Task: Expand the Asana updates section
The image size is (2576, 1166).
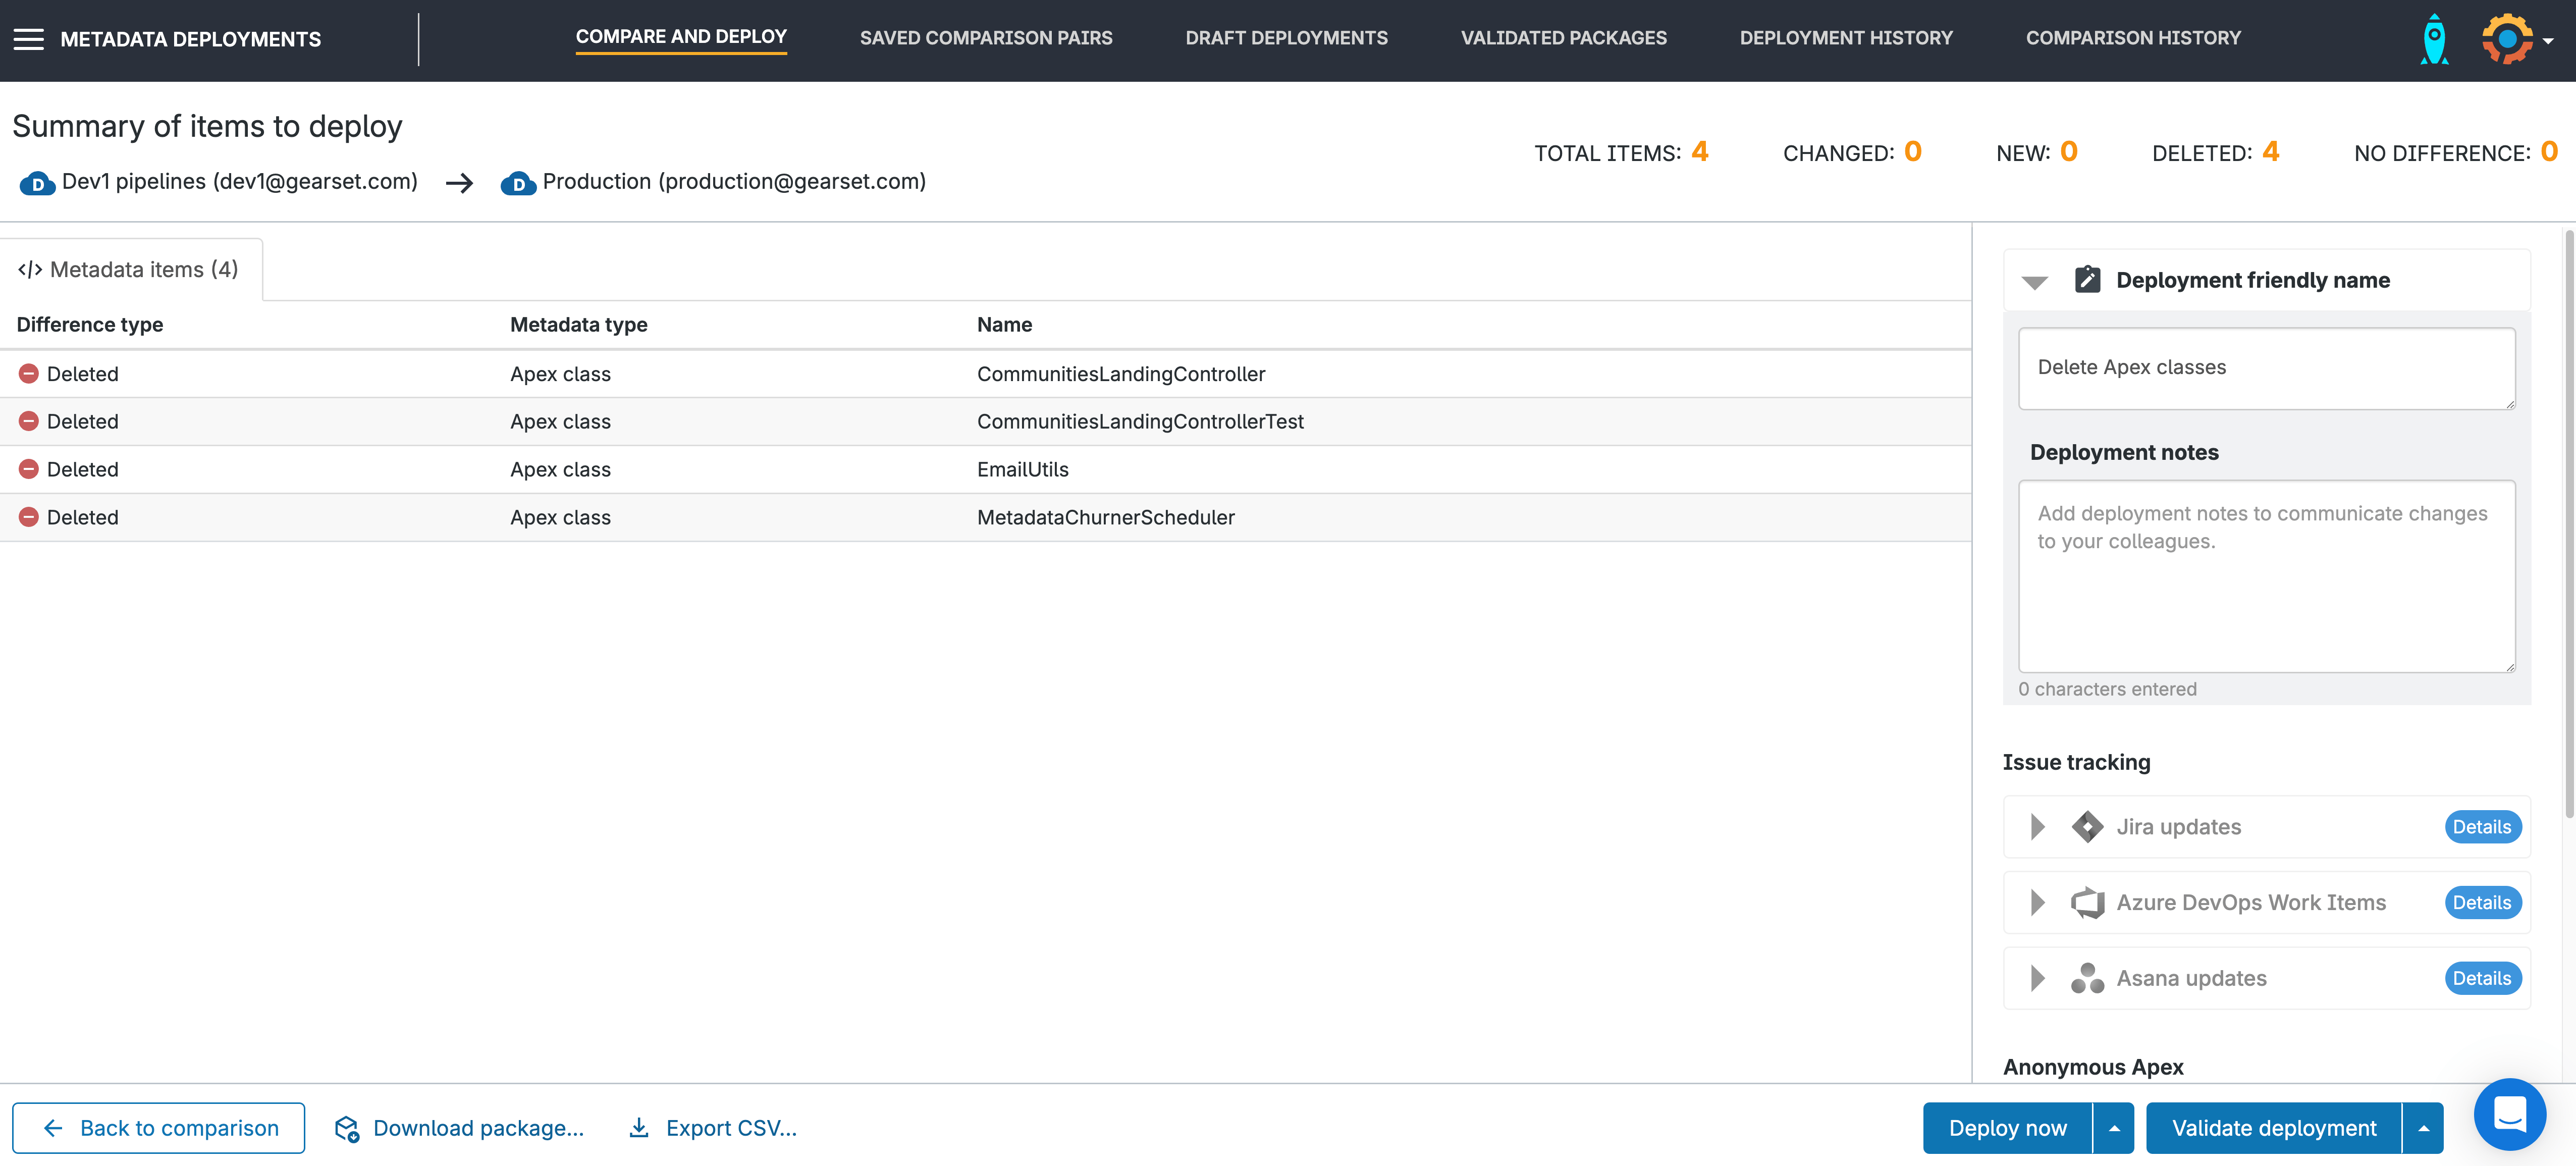Action: [2037, 978]
